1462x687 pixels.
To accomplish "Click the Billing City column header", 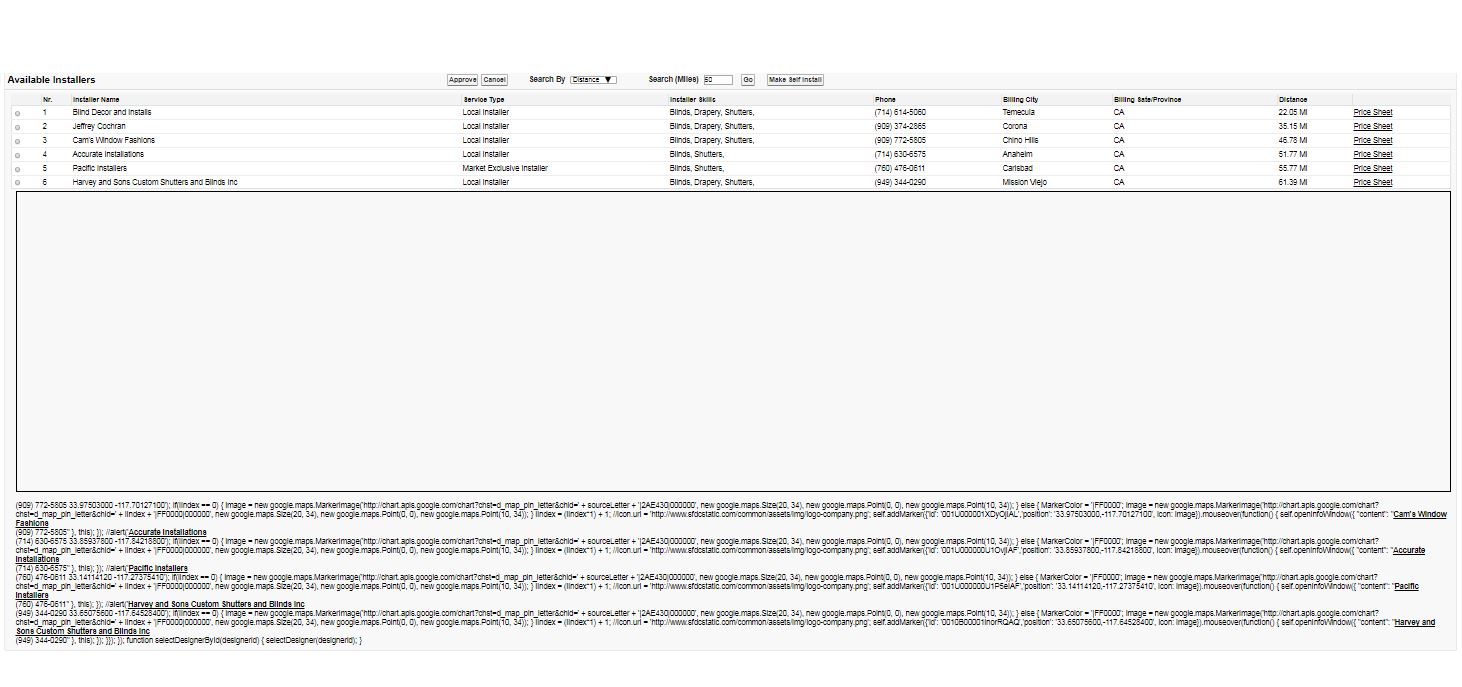I will [1020, 100].
